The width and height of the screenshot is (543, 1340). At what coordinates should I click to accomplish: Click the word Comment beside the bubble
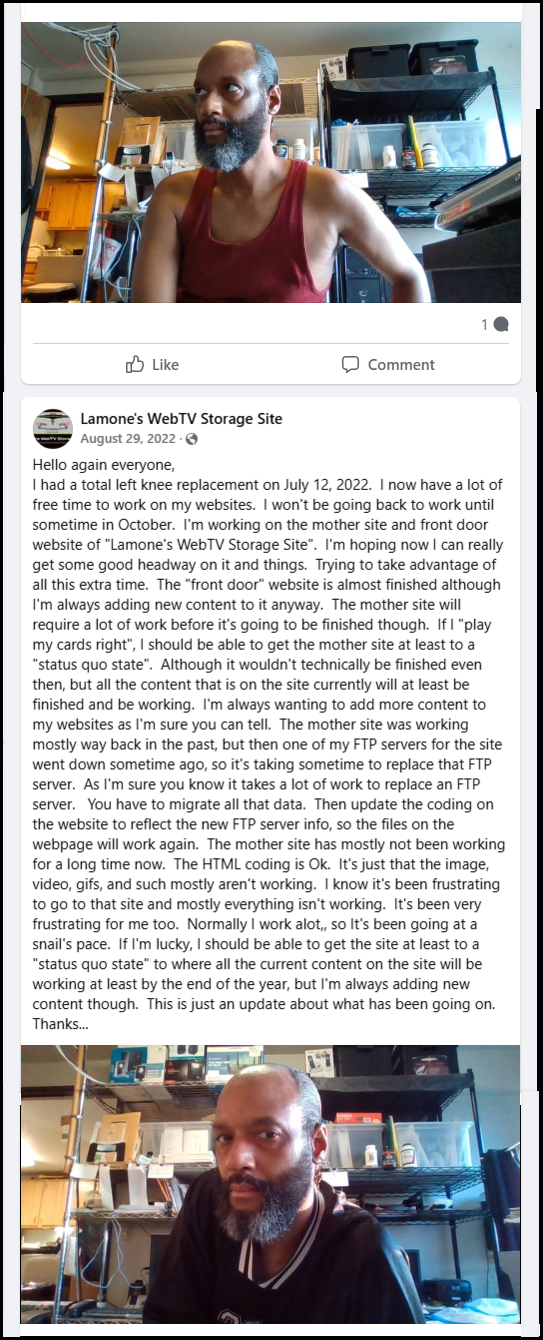pos(401,365)
